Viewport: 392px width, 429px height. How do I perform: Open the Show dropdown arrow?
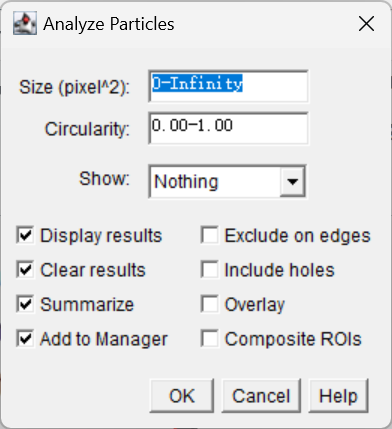(292, 182)
